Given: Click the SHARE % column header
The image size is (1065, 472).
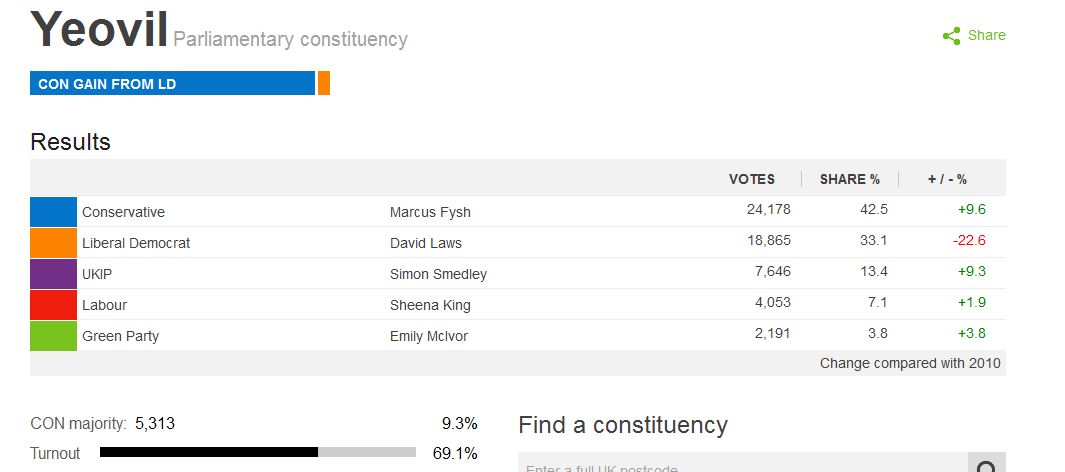Looking at the screenshot, I should (849, 179).
